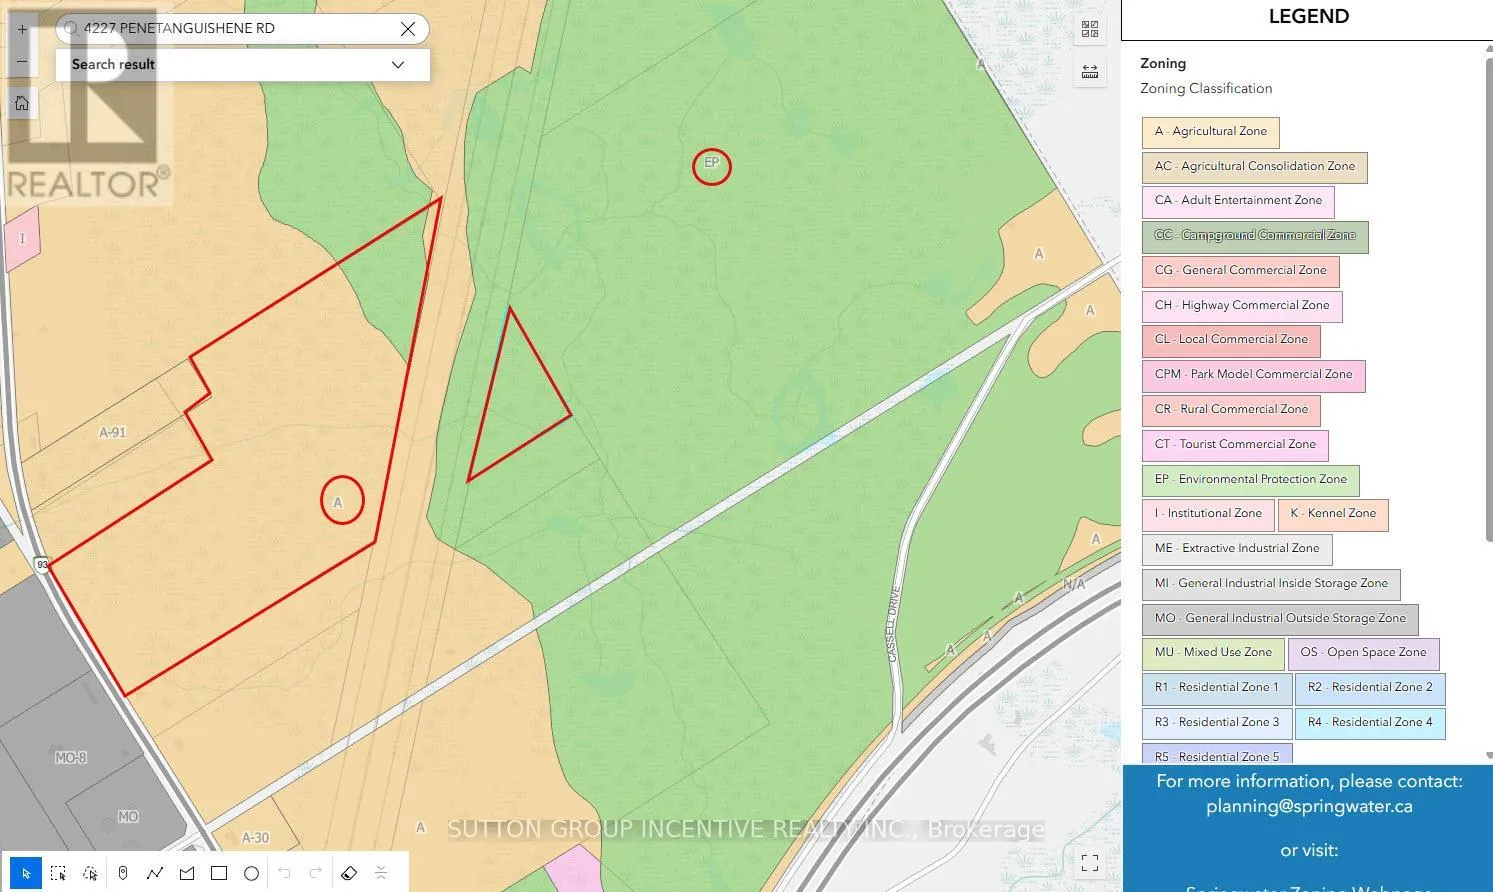Activate the eraser tool
The width and height of the screenshot is (1493, 892).
349,873
